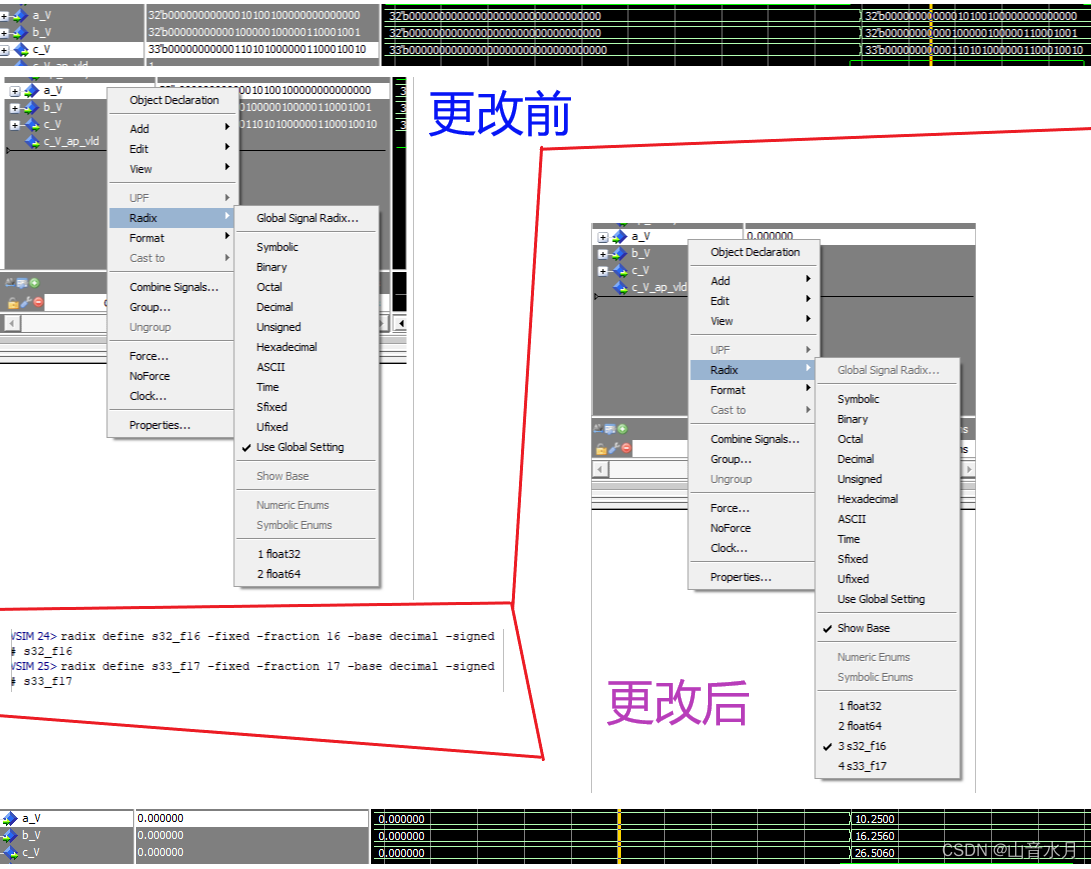This screenshot has height=869, width=1091.
Task: Expand the b_V bus in the before-change panel
Action: 15,108
